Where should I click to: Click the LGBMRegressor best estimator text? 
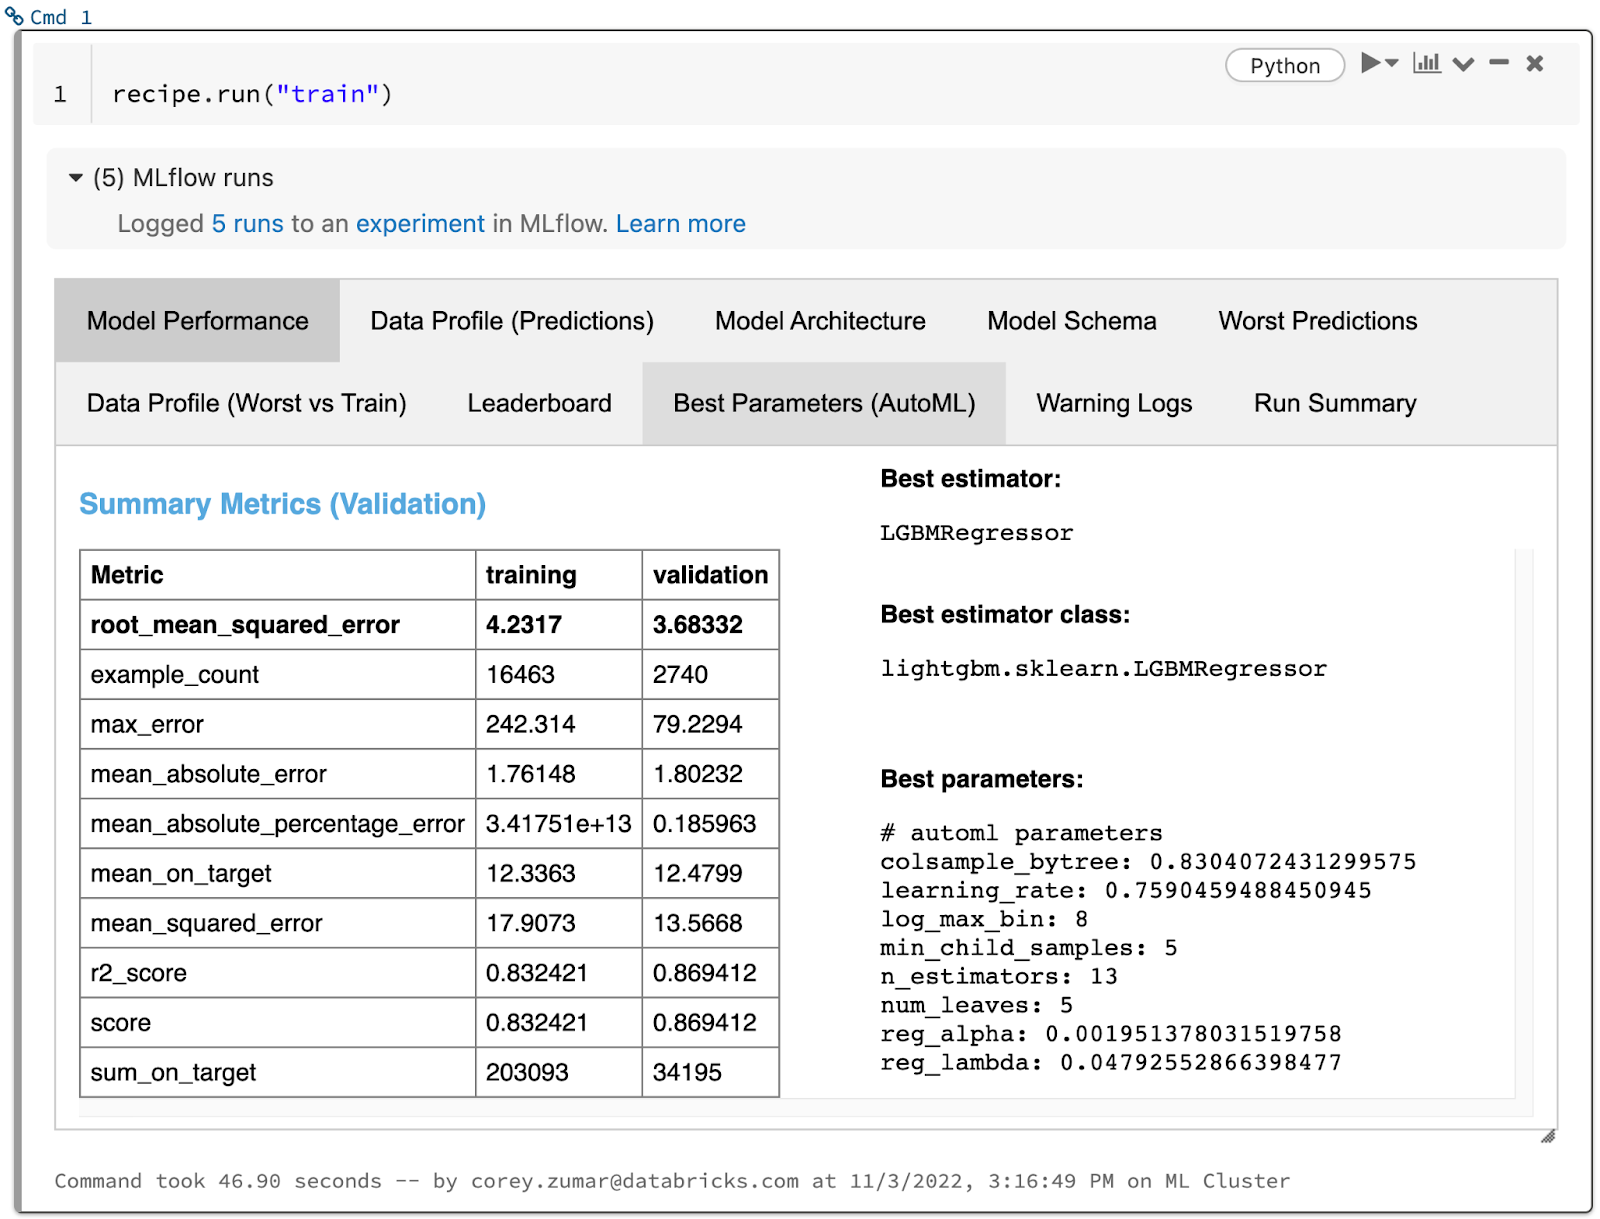point(977,533)
